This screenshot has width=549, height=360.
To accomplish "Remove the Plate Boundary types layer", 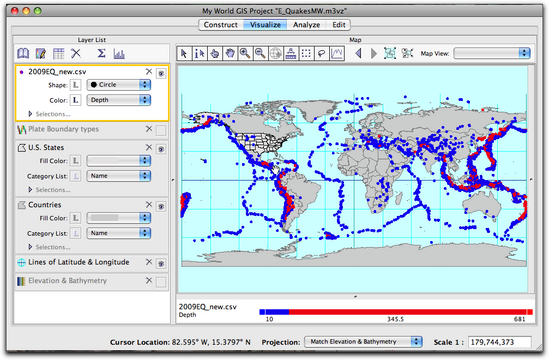I will pos(149,129).
